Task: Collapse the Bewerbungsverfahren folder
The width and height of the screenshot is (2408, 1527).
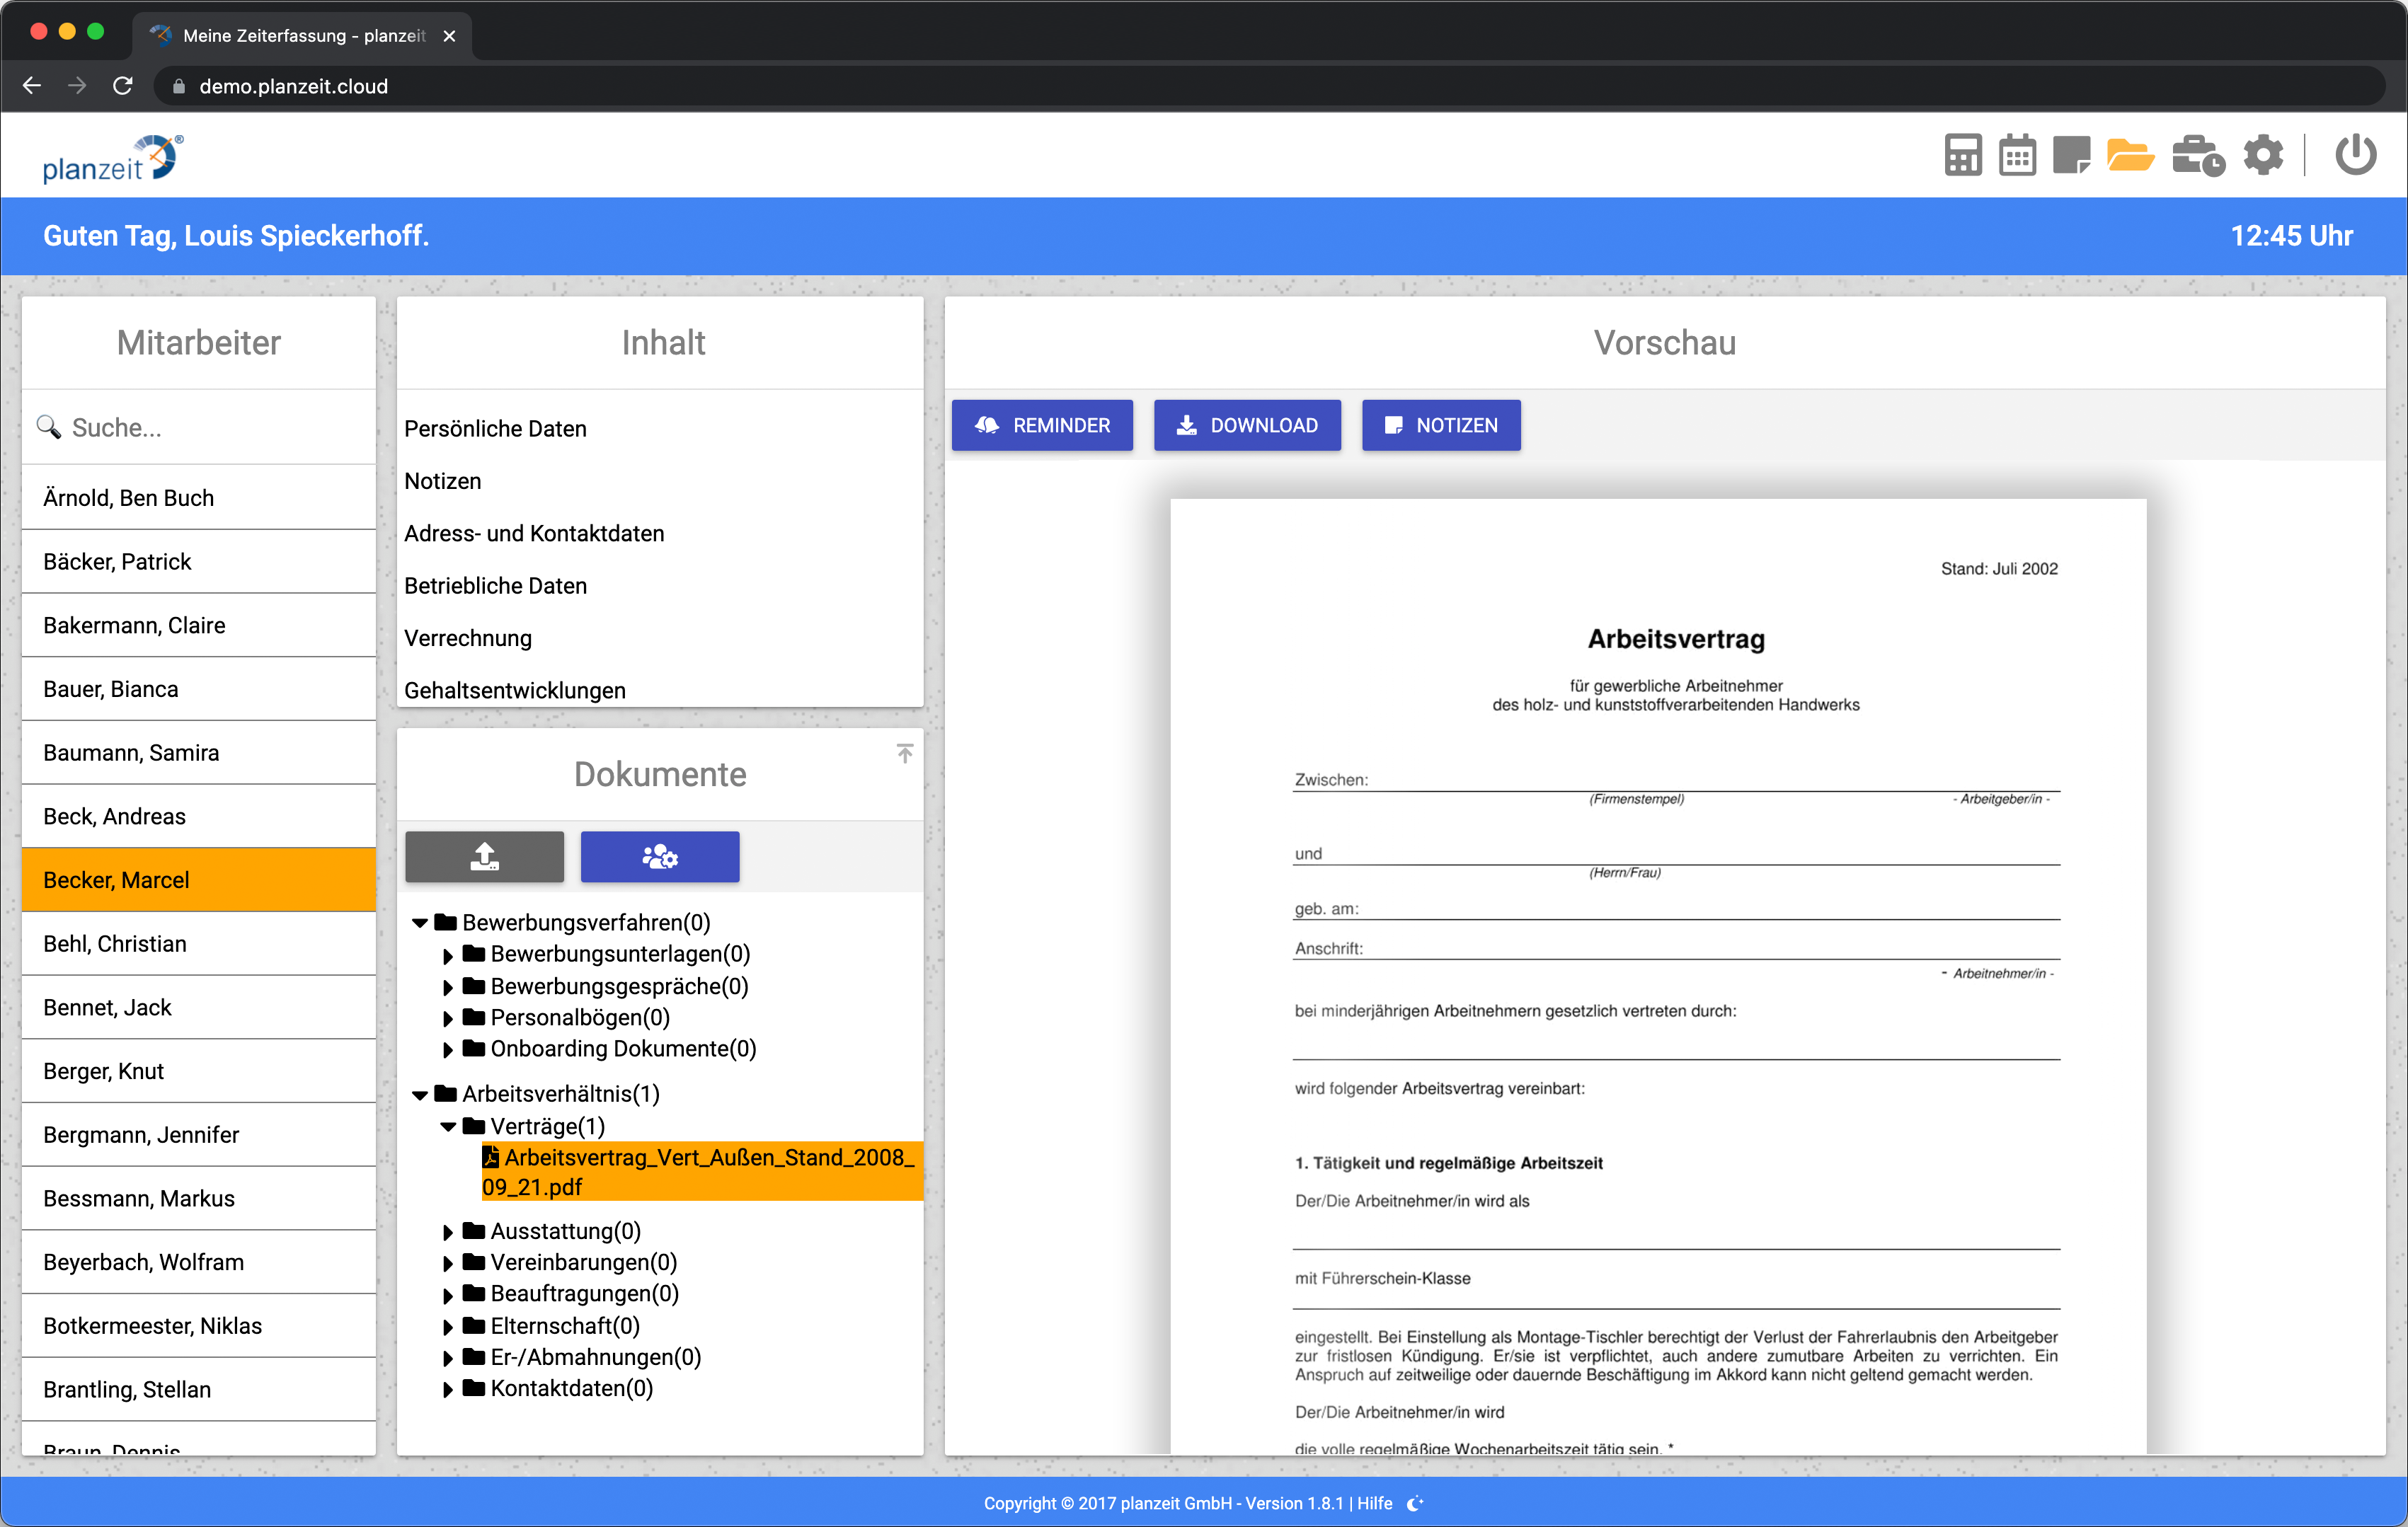Action: pos(420,922)
